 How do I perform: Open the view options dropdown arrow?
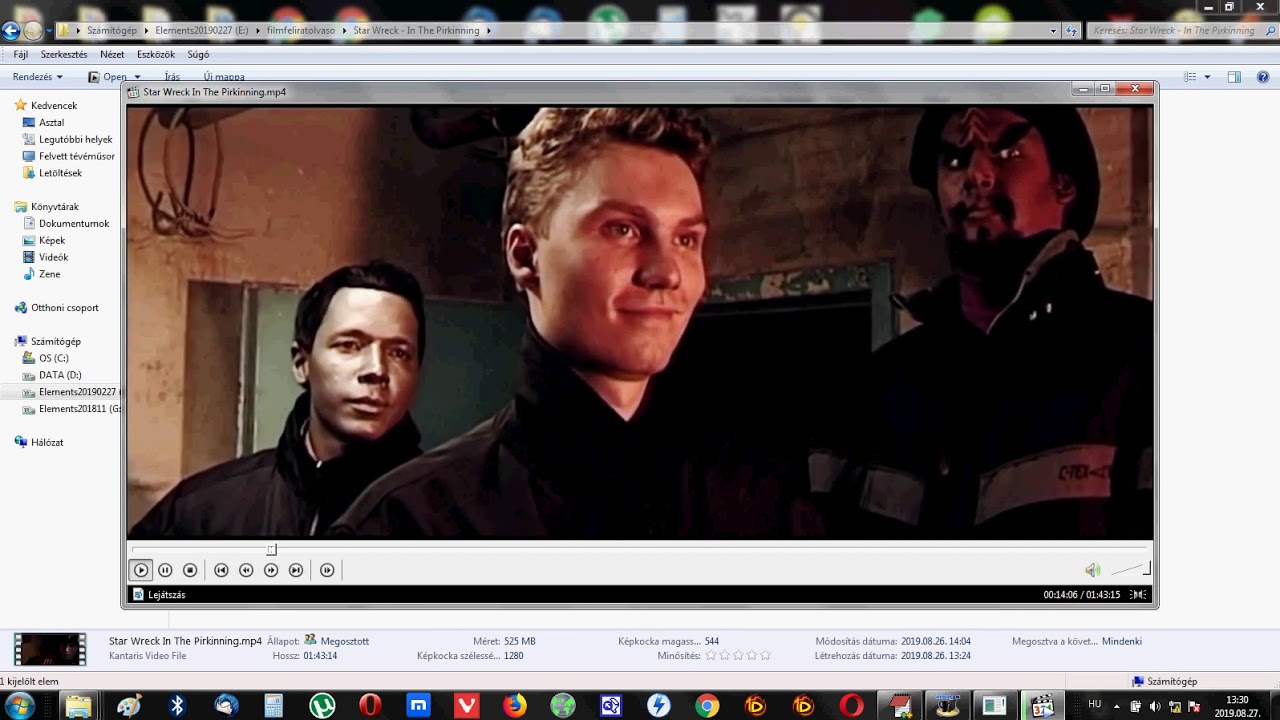(1207, 77)
